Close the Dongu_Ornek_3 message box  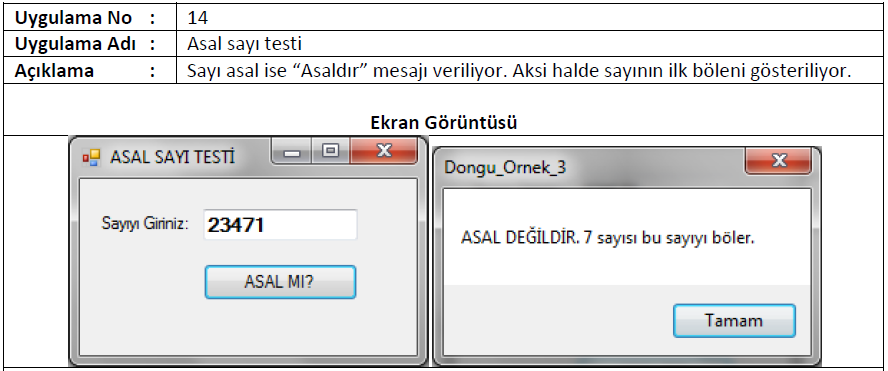[779, 161]
